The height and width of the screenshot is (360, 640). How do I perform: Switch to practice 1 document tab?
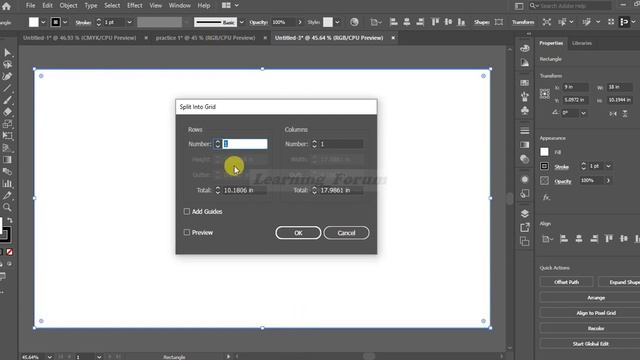coord(205,38)
